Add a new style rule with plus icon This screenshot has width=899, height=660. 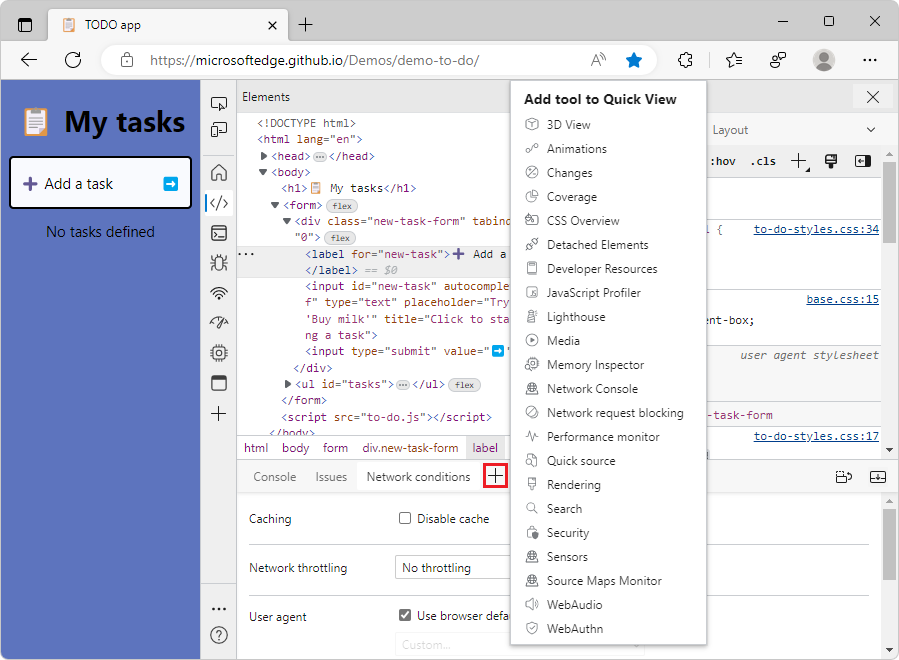(x=797, y=160)
